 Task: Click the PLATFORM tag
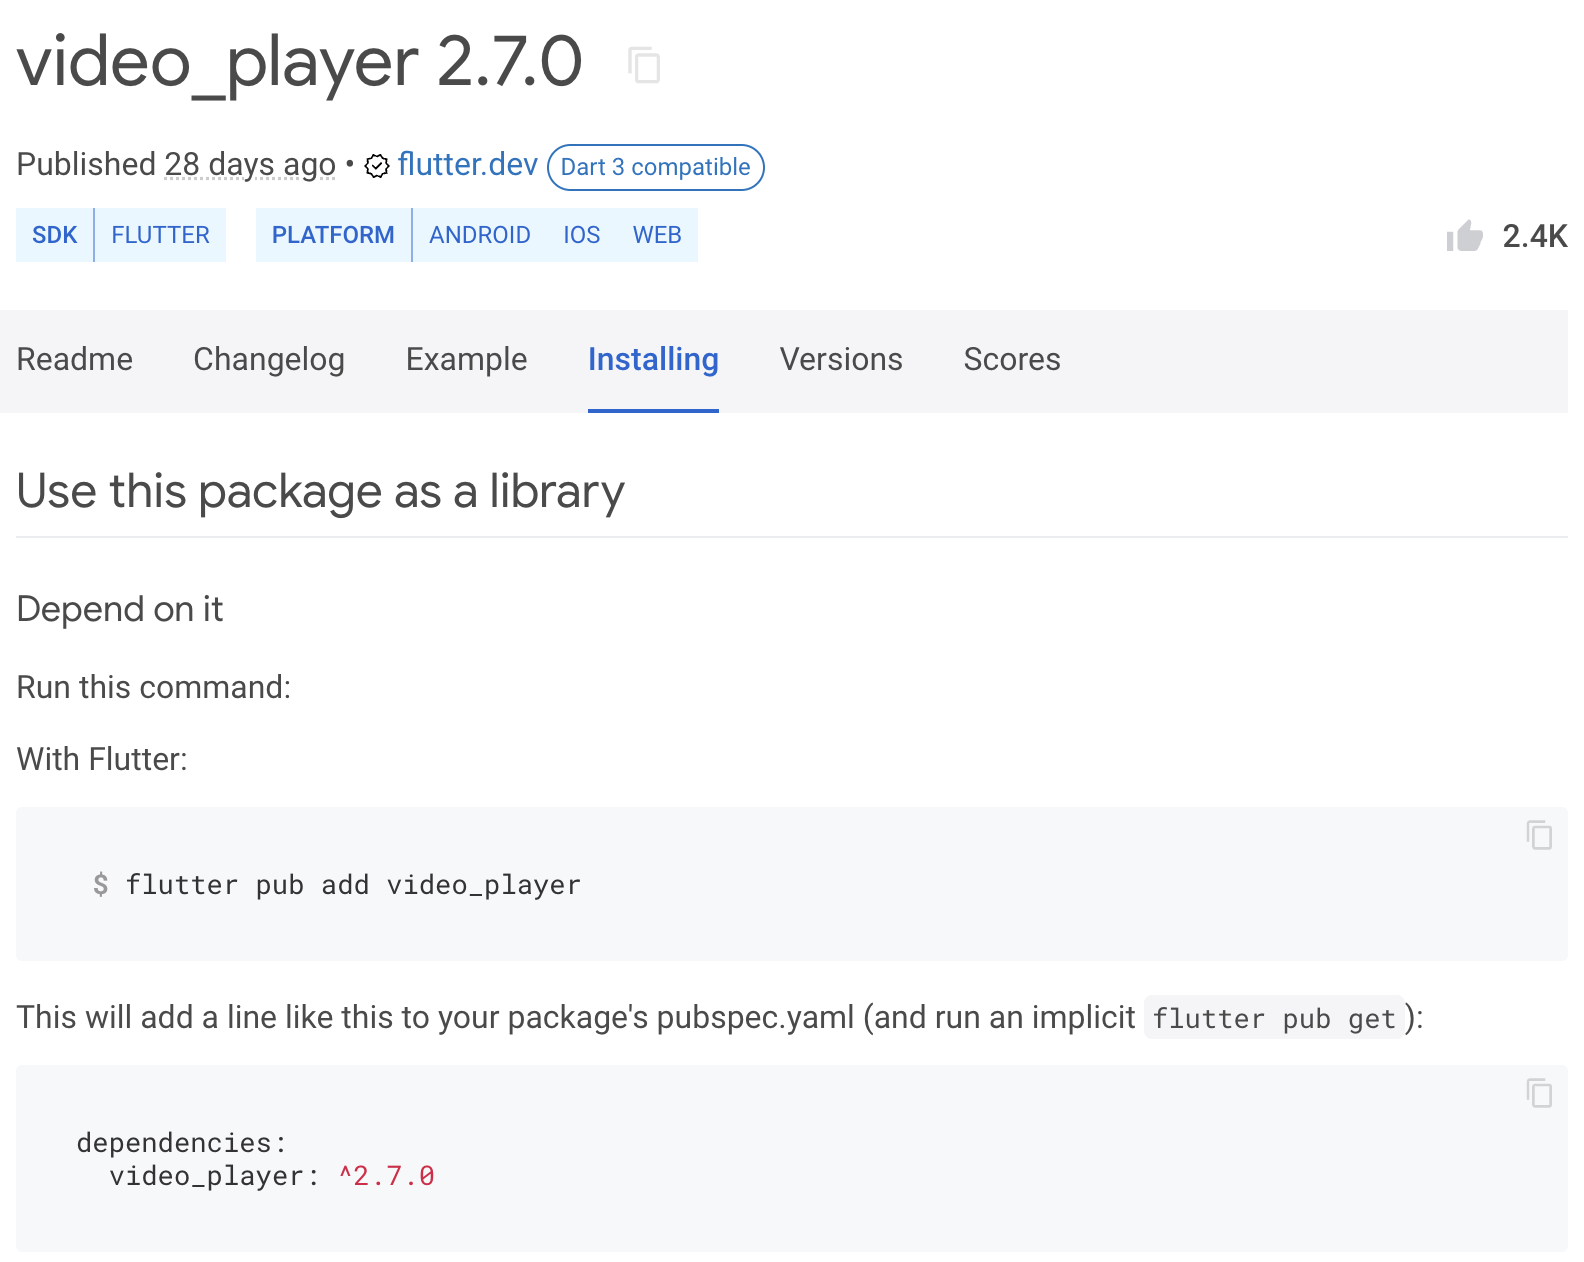[x=334, y=235]
